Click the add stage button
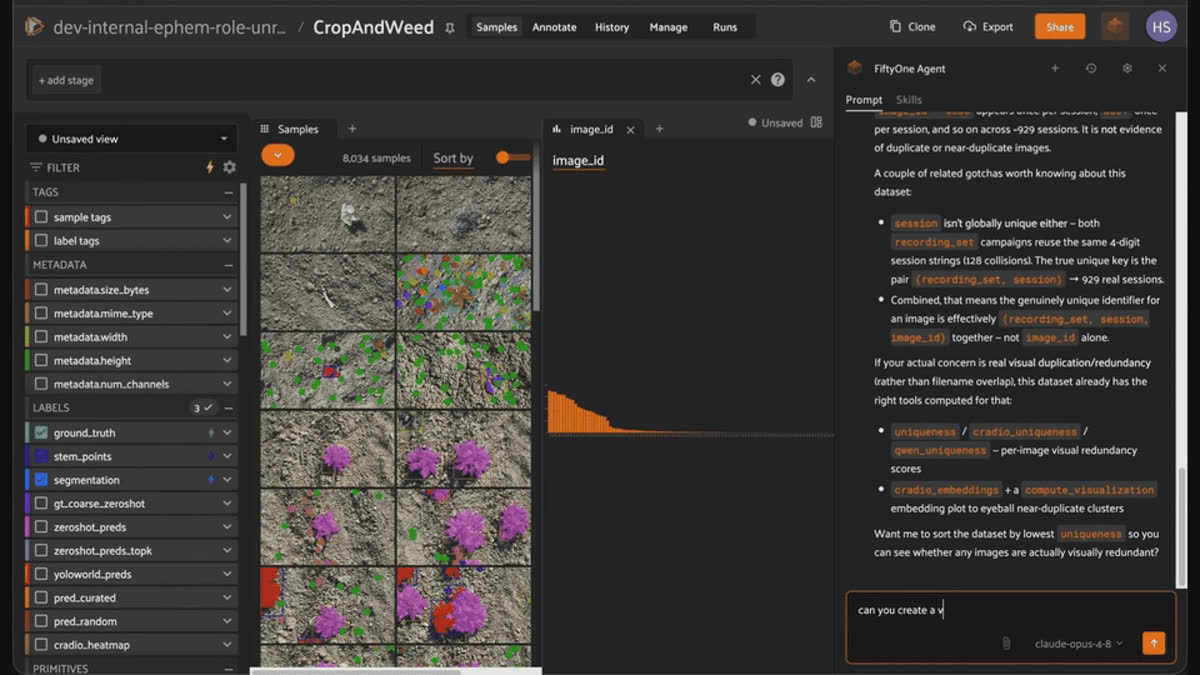1200x675 pixels. 66,80
